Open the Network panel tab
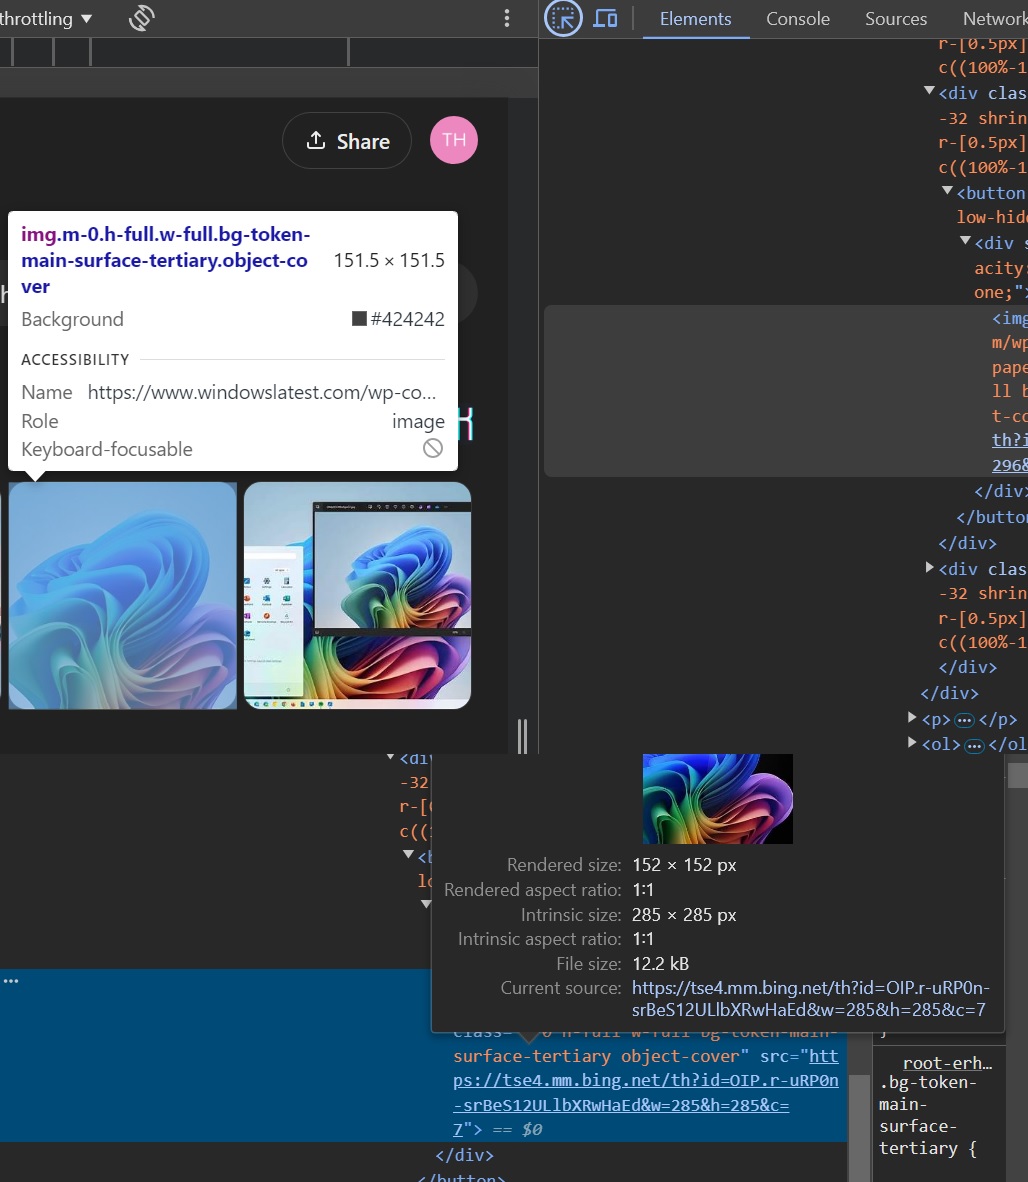Image resolution: width=1028 pixels, height=1182 pixels. point(993,18)
